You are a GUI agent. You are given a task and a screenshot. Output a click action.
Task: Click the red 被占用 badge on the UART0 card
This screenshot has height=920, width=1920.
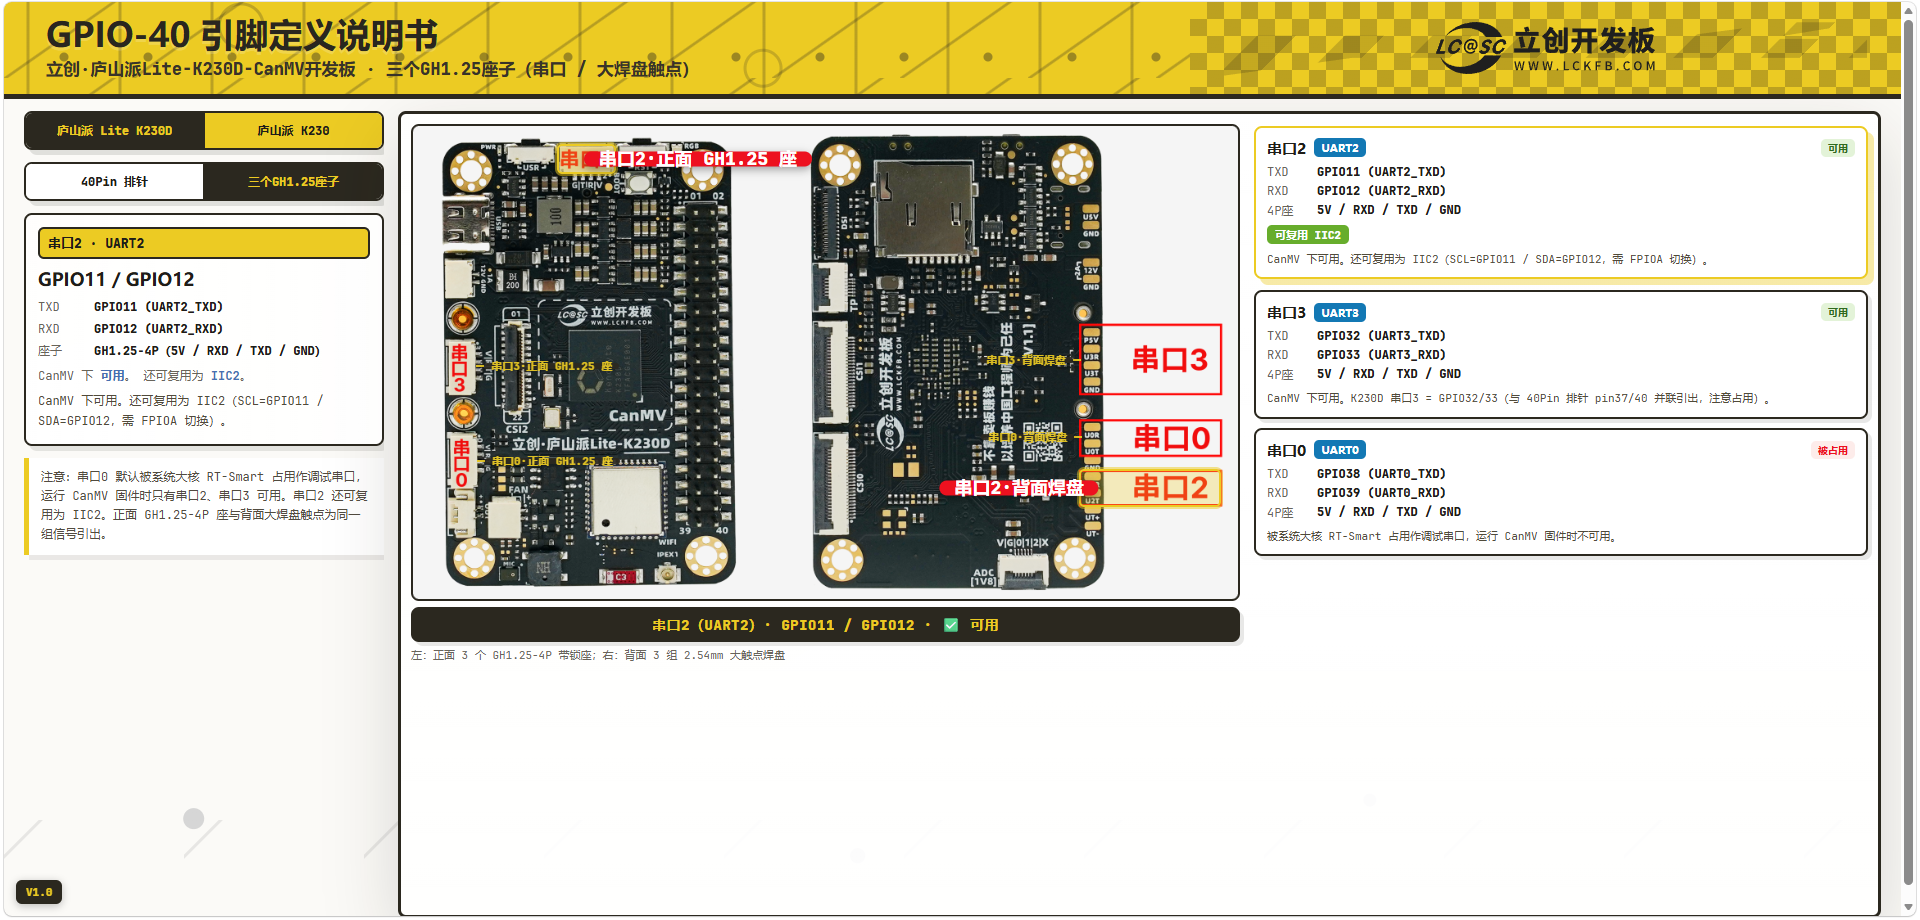pyautogui.click(x=1833, y=450)
